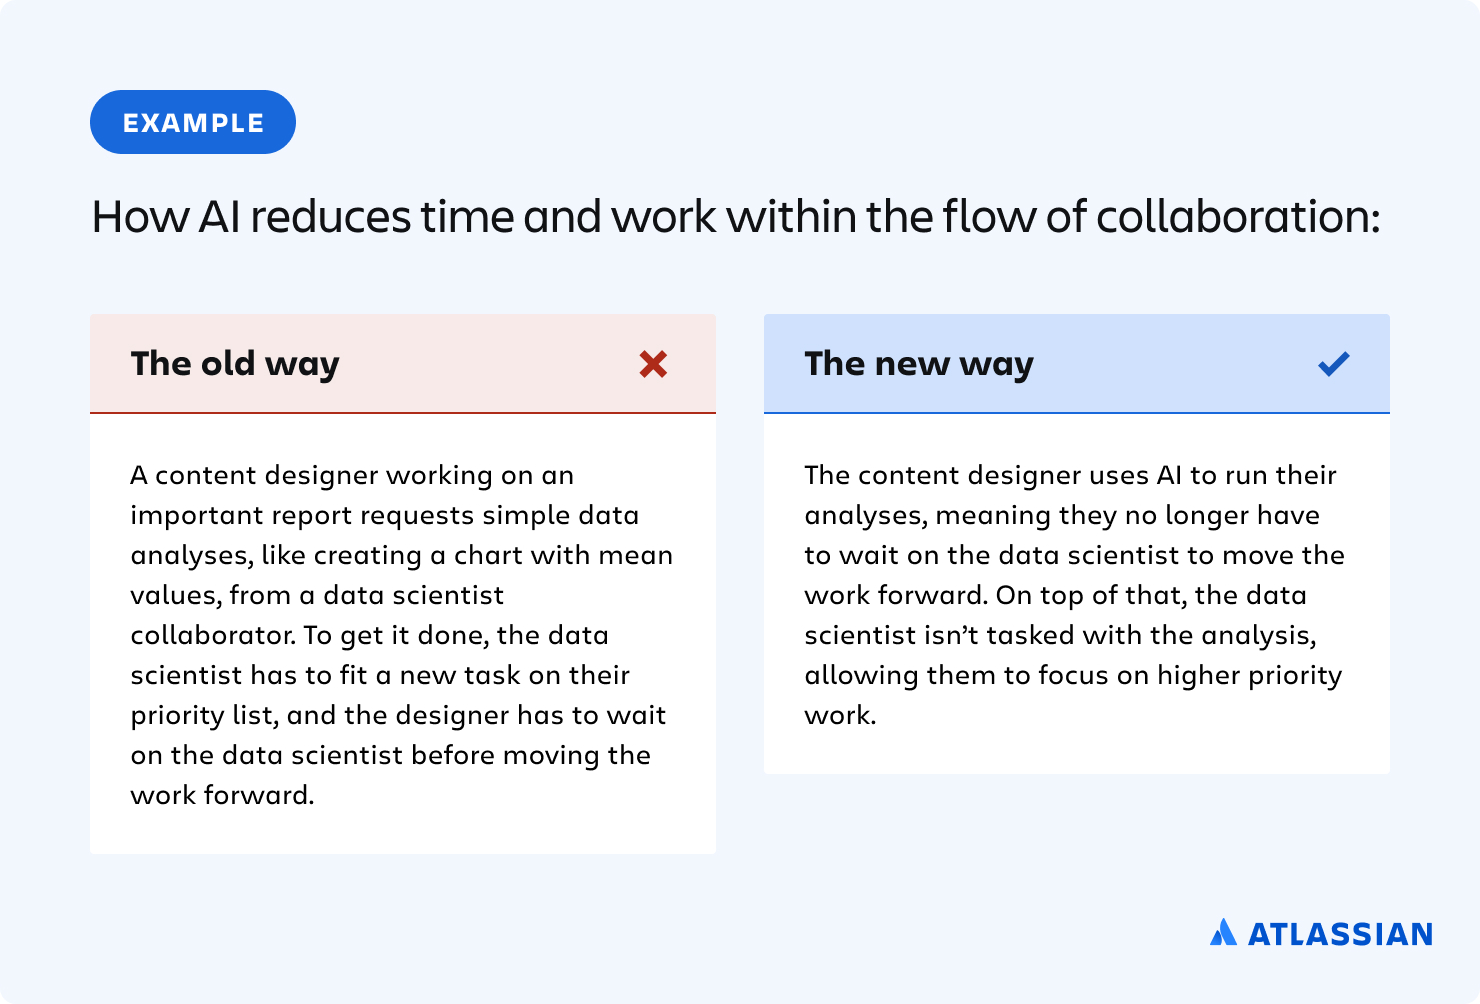Select the blue EXAMPLE badge

point(193,122)
